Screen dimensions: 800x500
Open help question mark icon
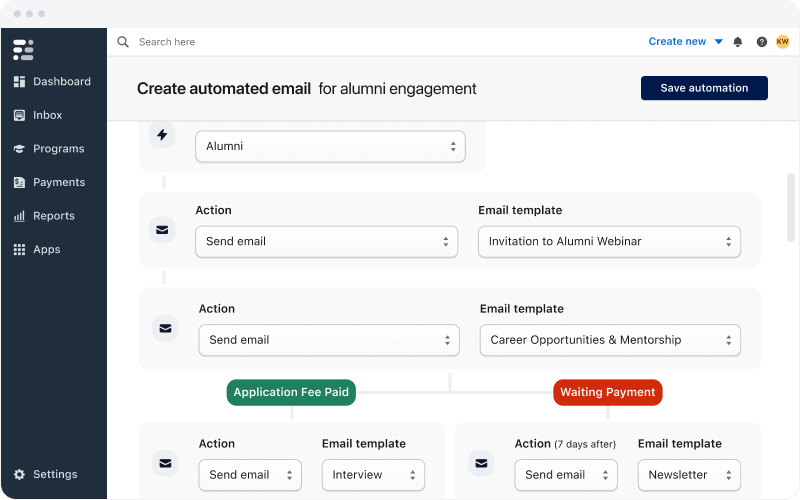[x=762, y=42]
